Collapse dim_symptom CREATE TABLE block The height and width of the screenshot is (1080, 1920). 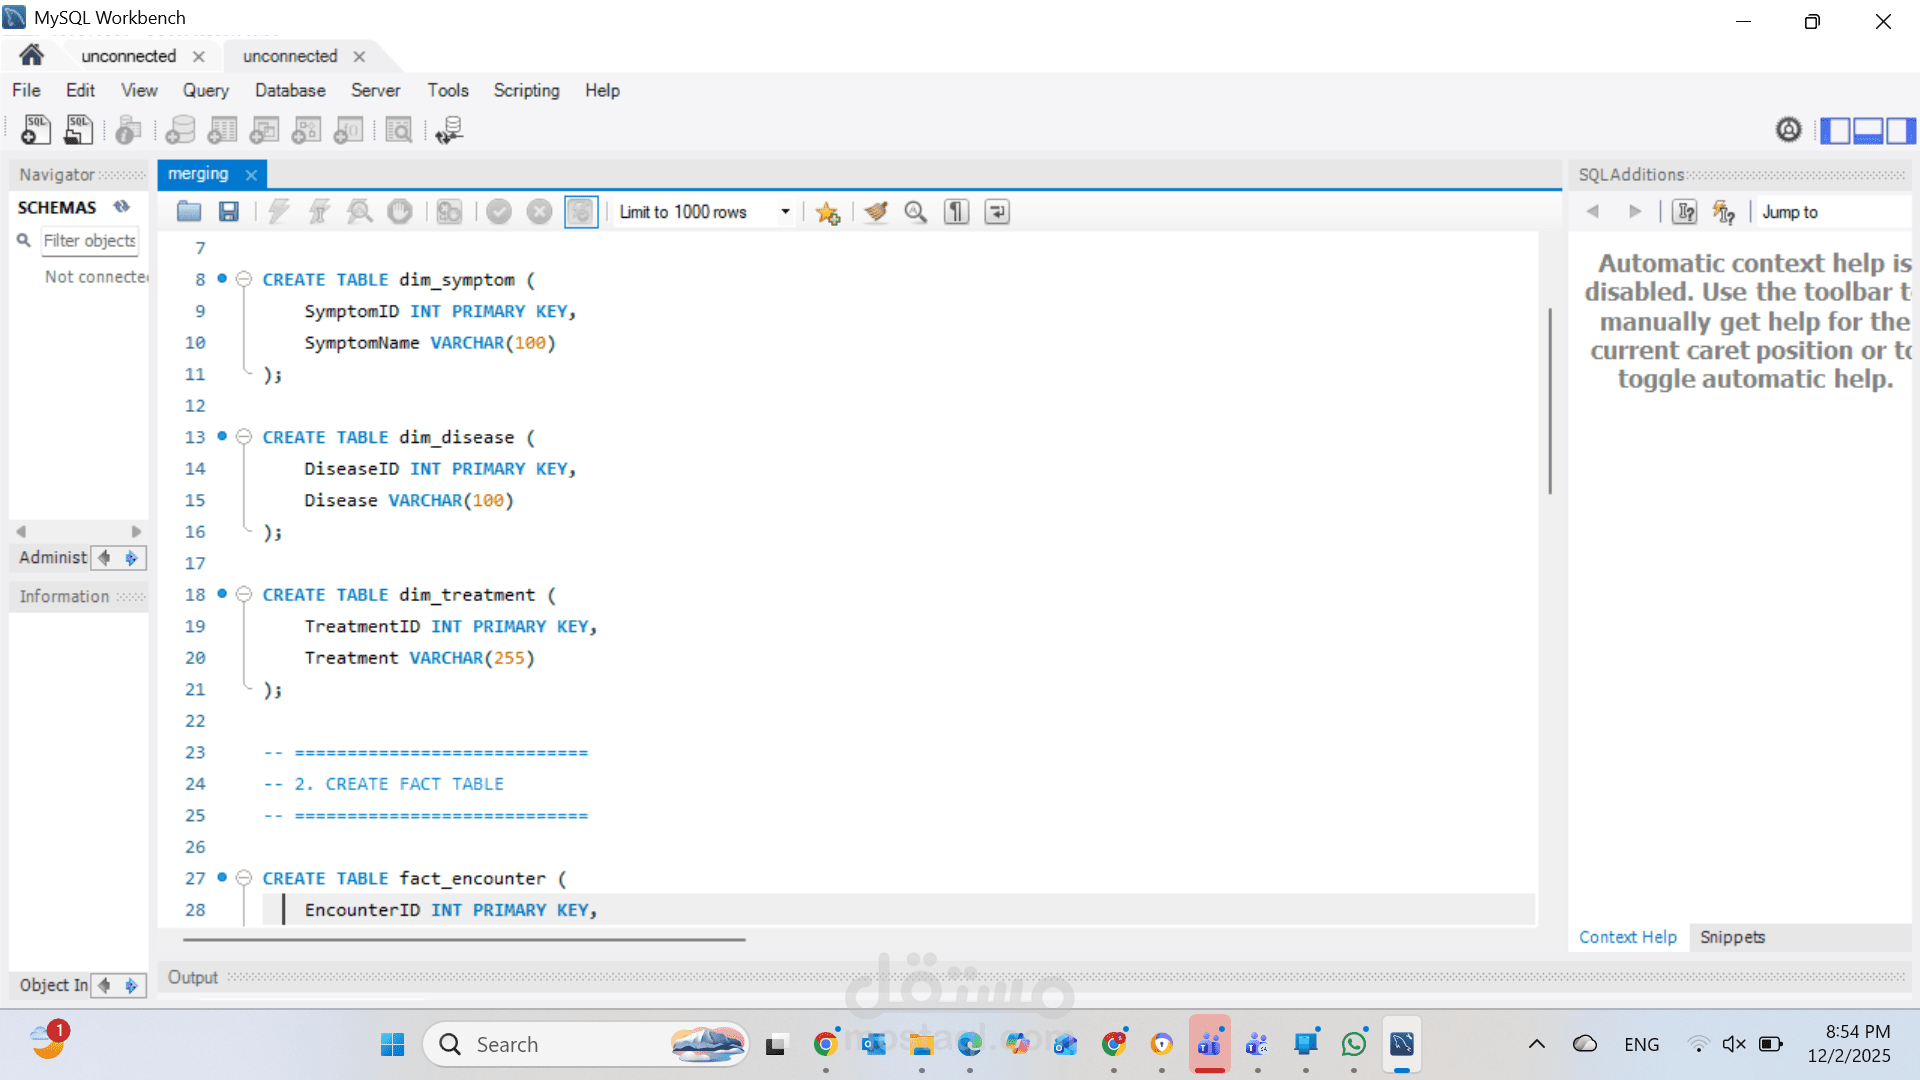tap(243, 280)
